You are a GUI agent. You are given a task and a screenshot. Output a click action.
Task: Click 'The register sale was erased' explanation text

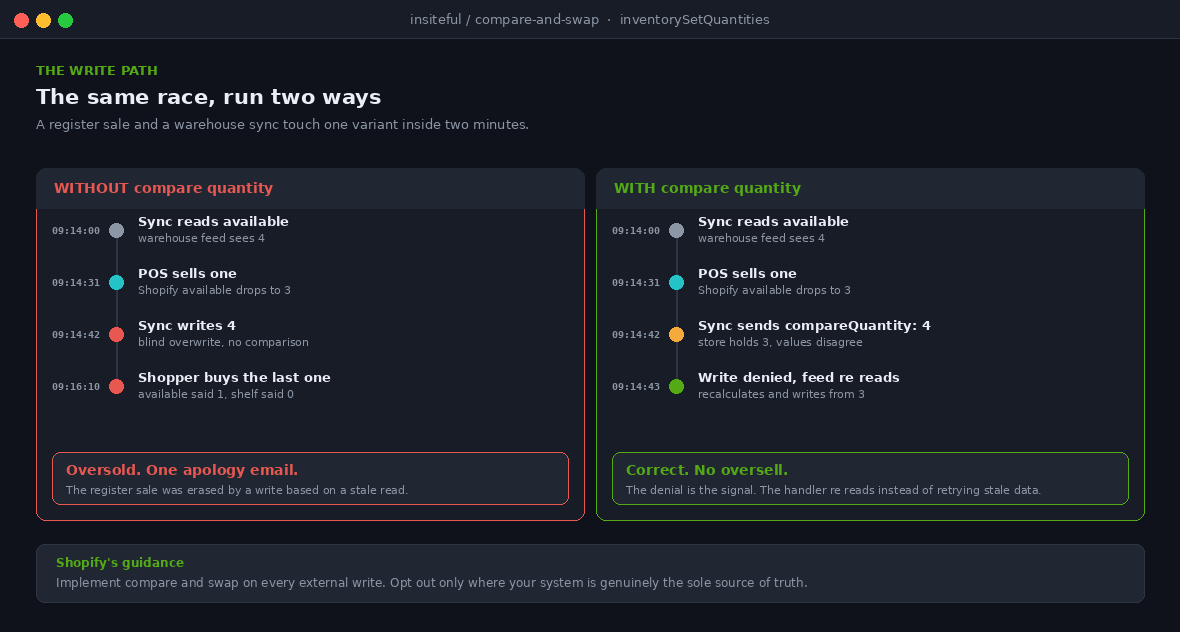tap(237, 491)
